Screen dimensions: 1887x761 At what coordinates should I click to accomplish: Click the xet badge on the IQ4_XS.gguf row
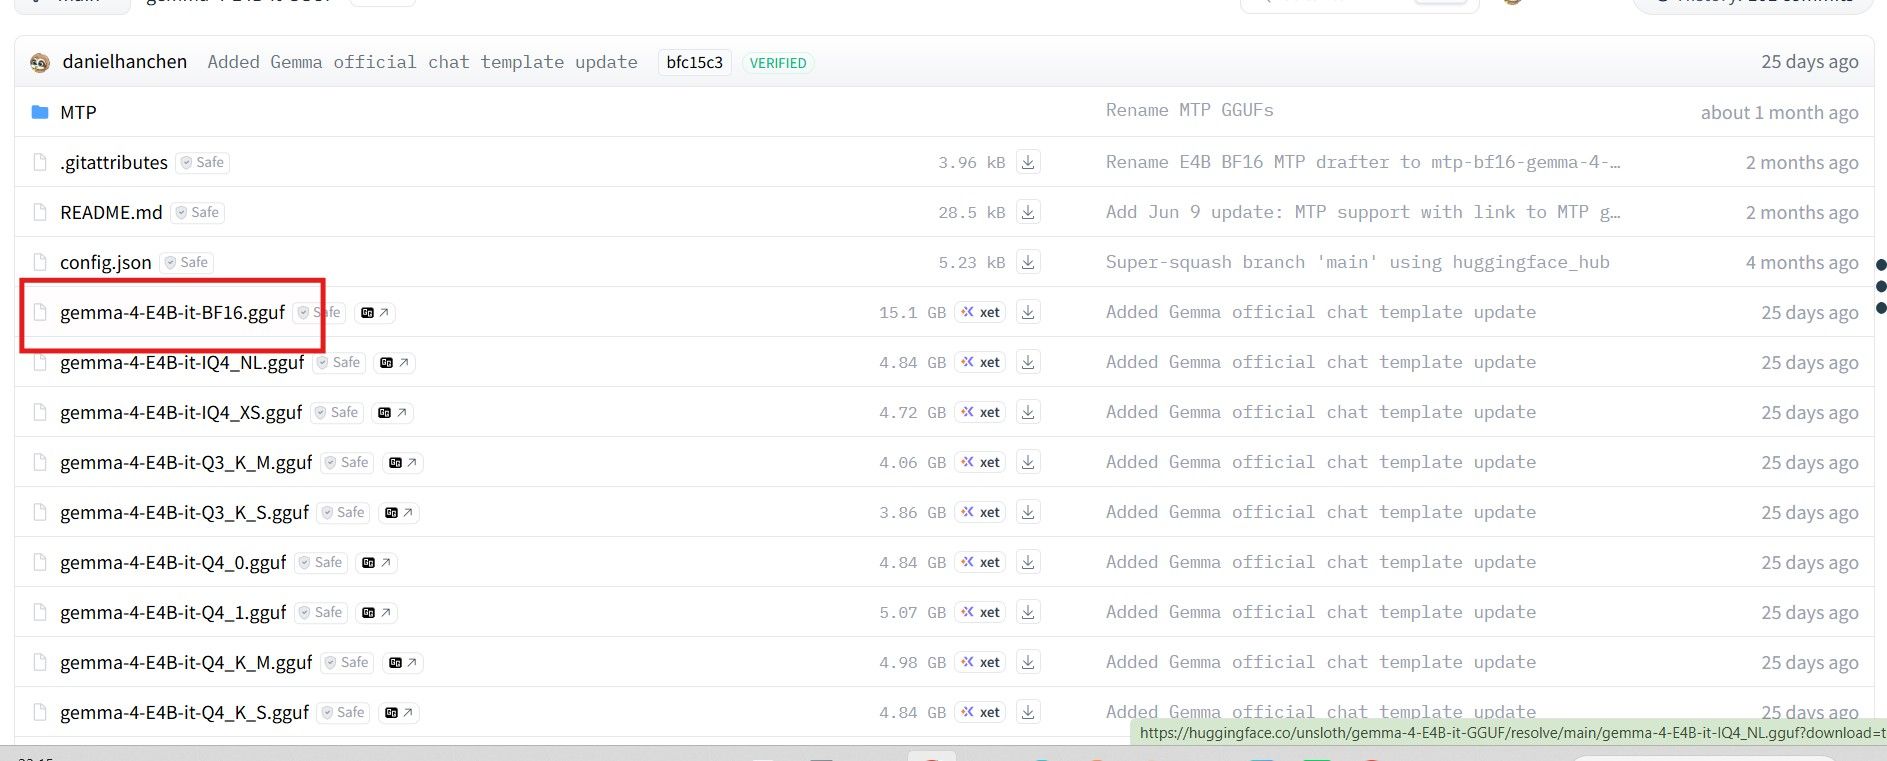coord(981,412)
